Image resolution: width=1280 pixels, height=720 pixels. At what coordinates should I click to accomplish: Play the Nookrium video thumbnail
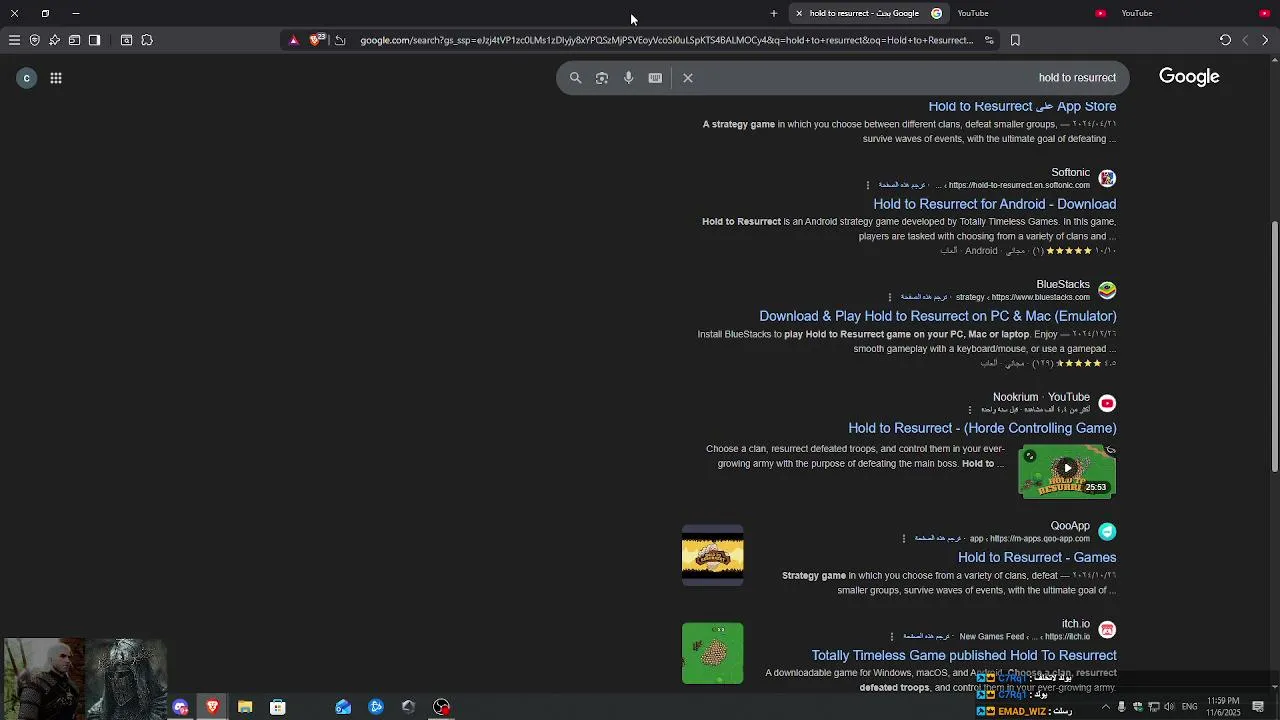tap(1067, 471)
